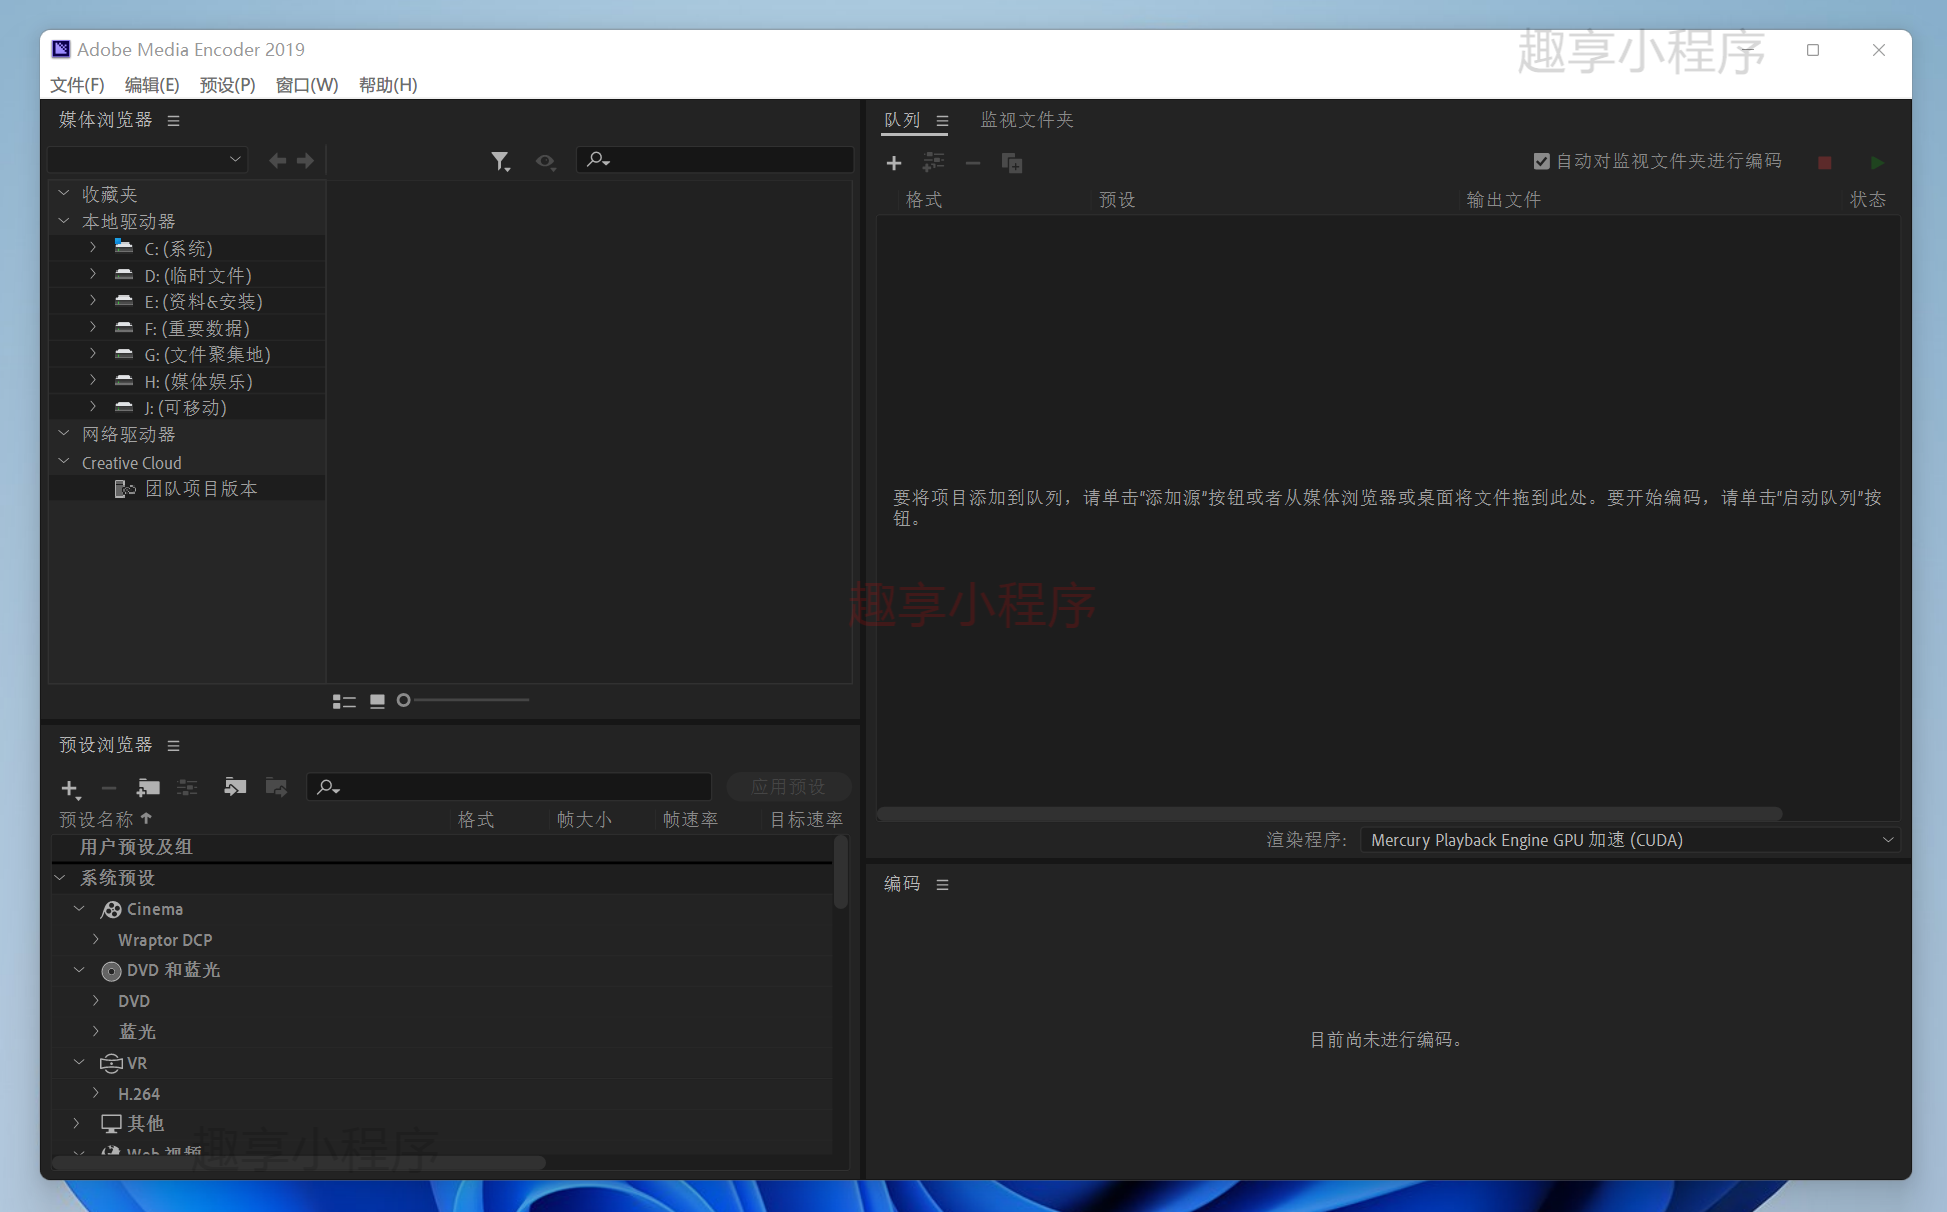Click the queue remove minus icon
This screenshot has height=1212, width=1947.
972,162
